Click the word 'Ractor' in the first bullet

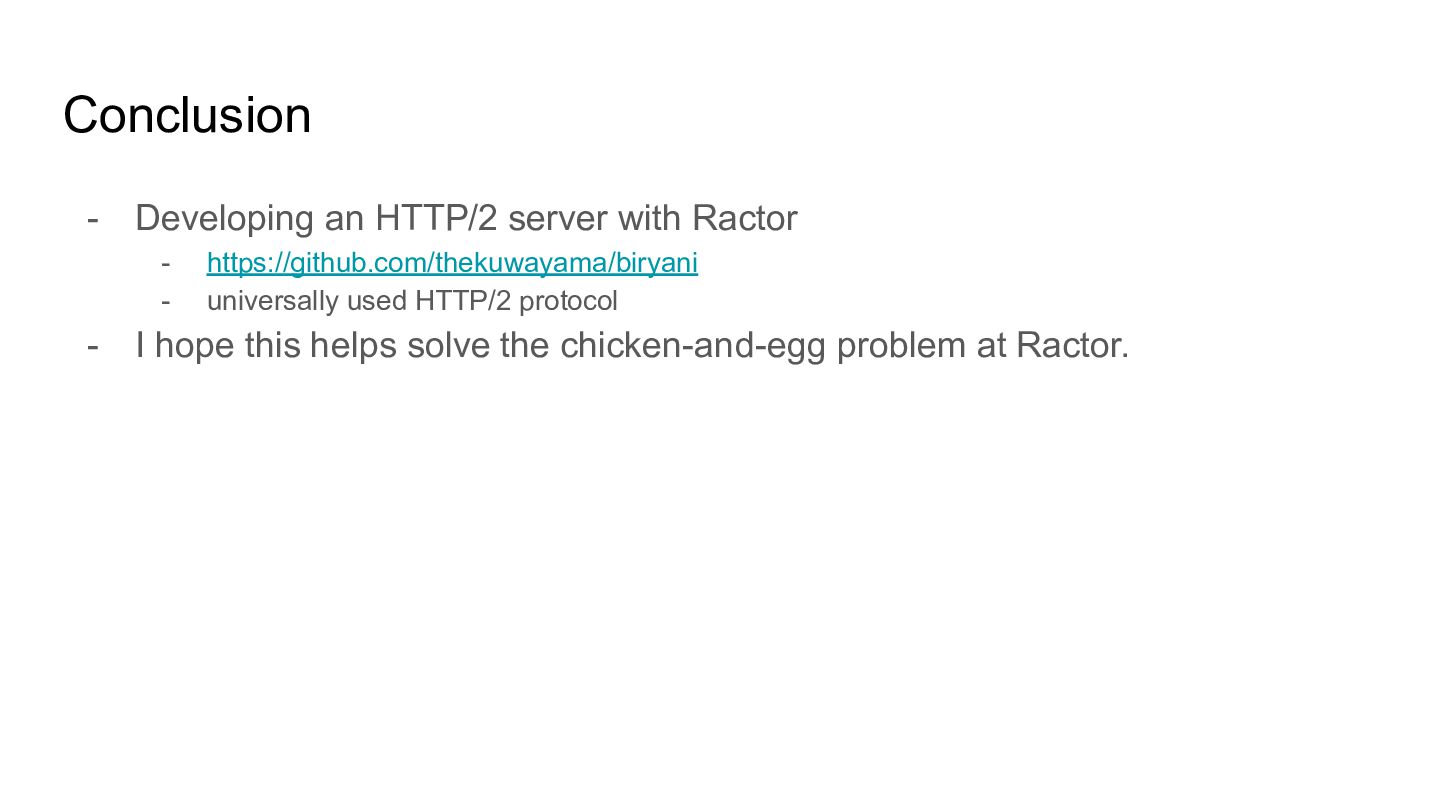click(x=745, y=218)
